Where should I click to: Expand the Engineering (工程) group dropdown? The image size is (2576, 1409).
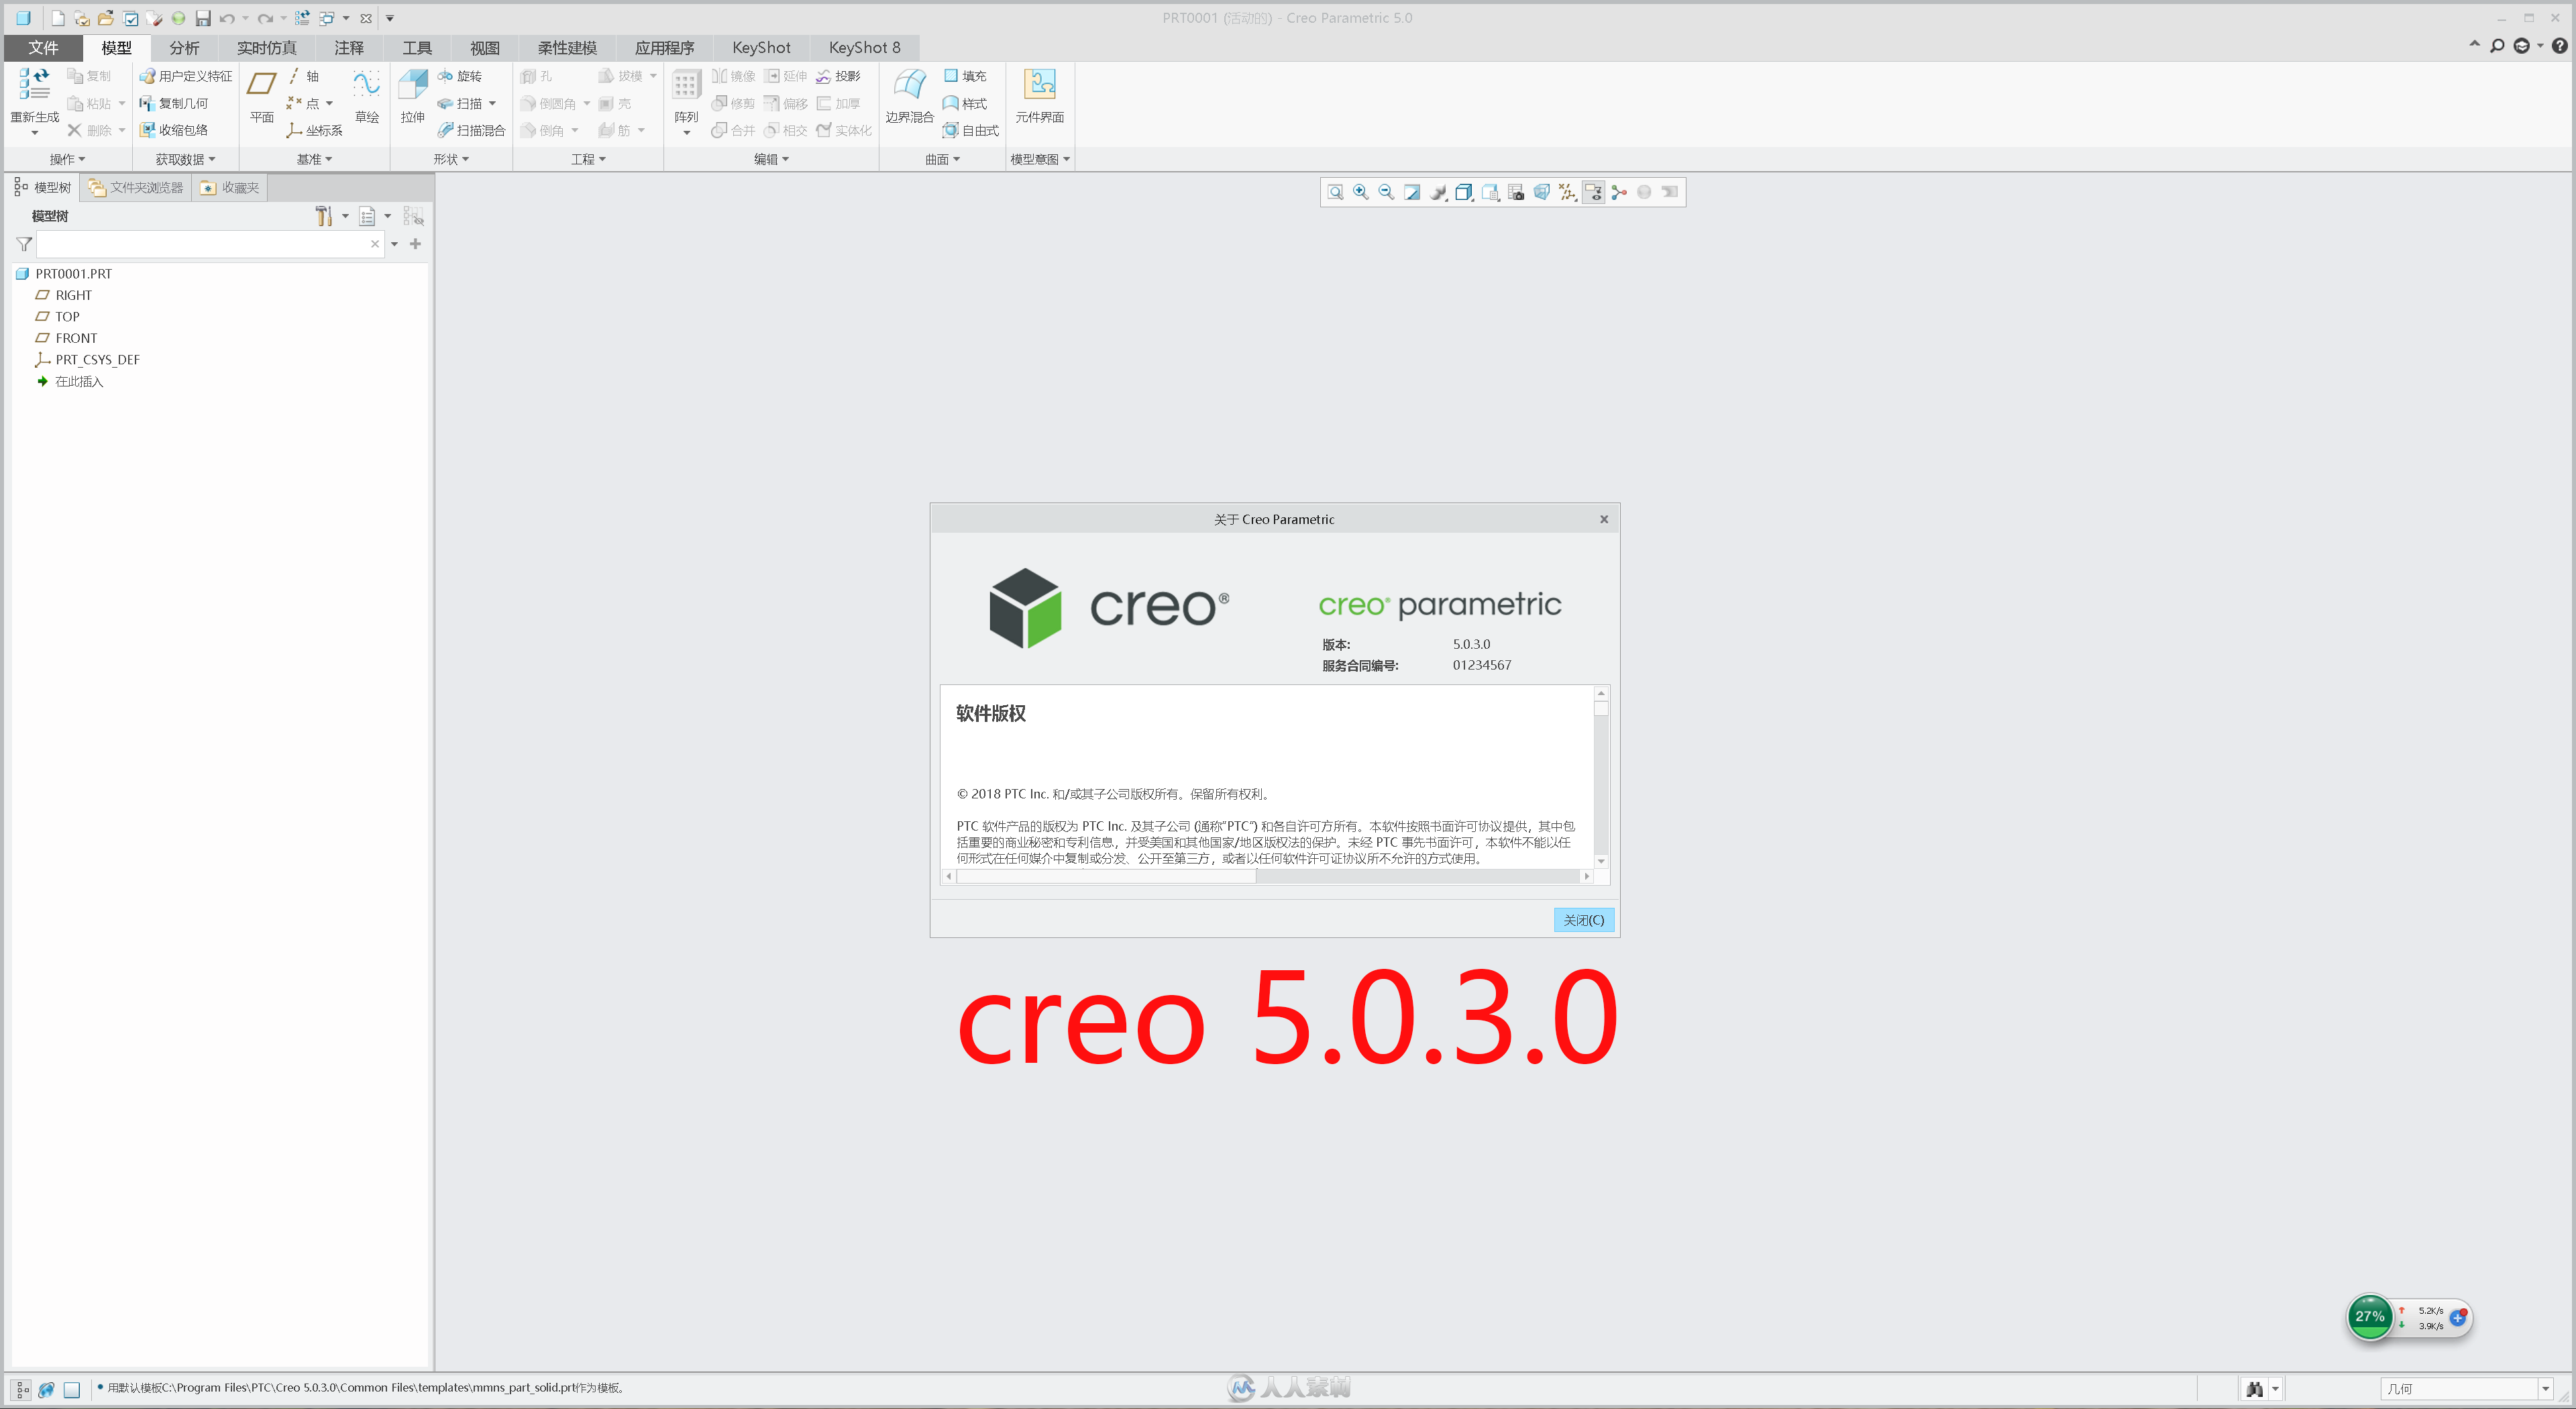[588, 159]
